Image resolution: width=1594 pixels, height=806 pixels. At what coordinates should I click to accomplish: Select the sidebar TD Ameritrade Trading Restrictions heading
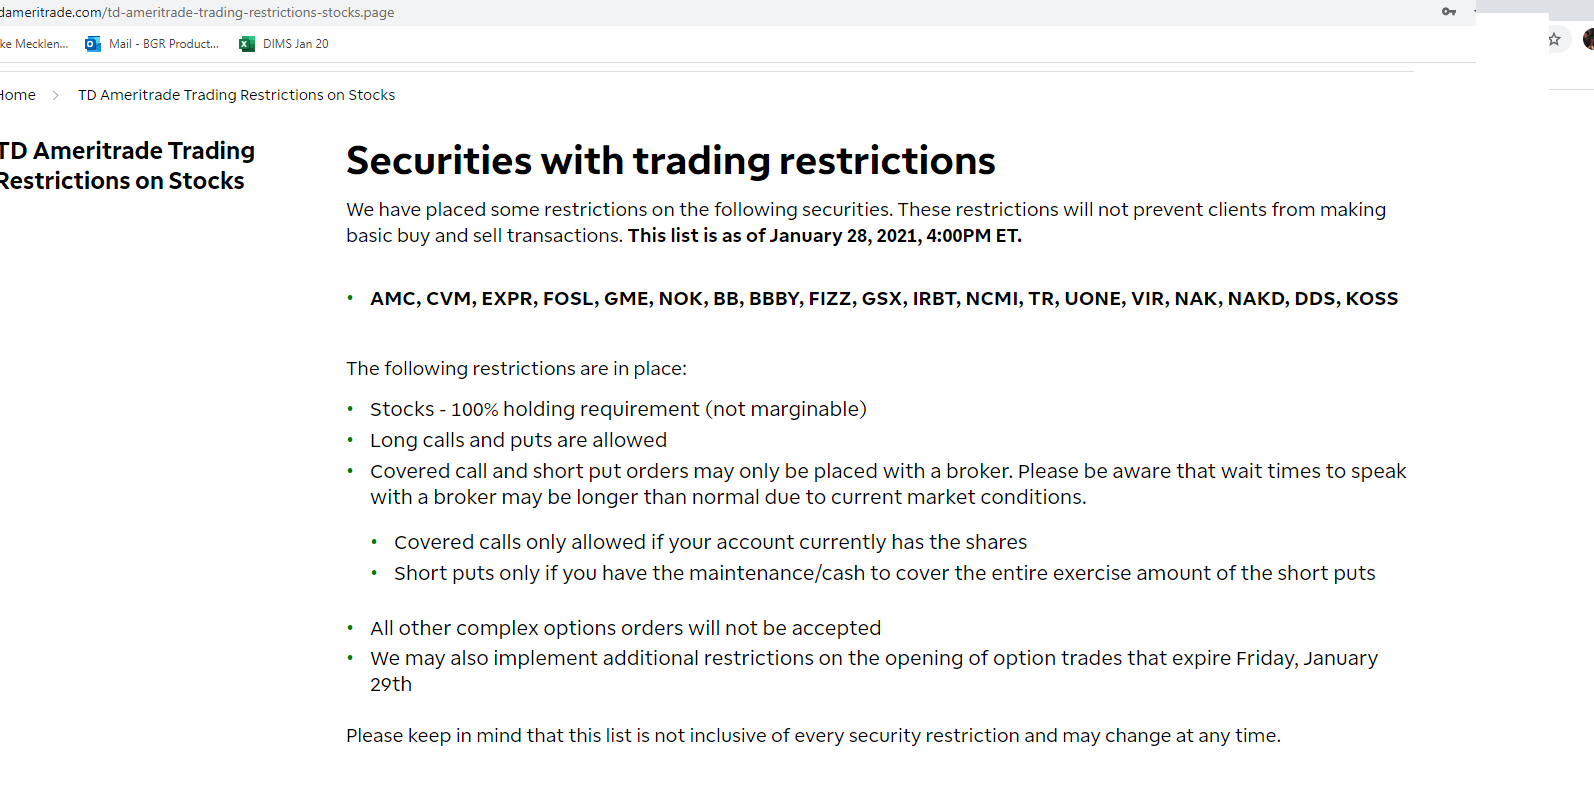point(126,166)
